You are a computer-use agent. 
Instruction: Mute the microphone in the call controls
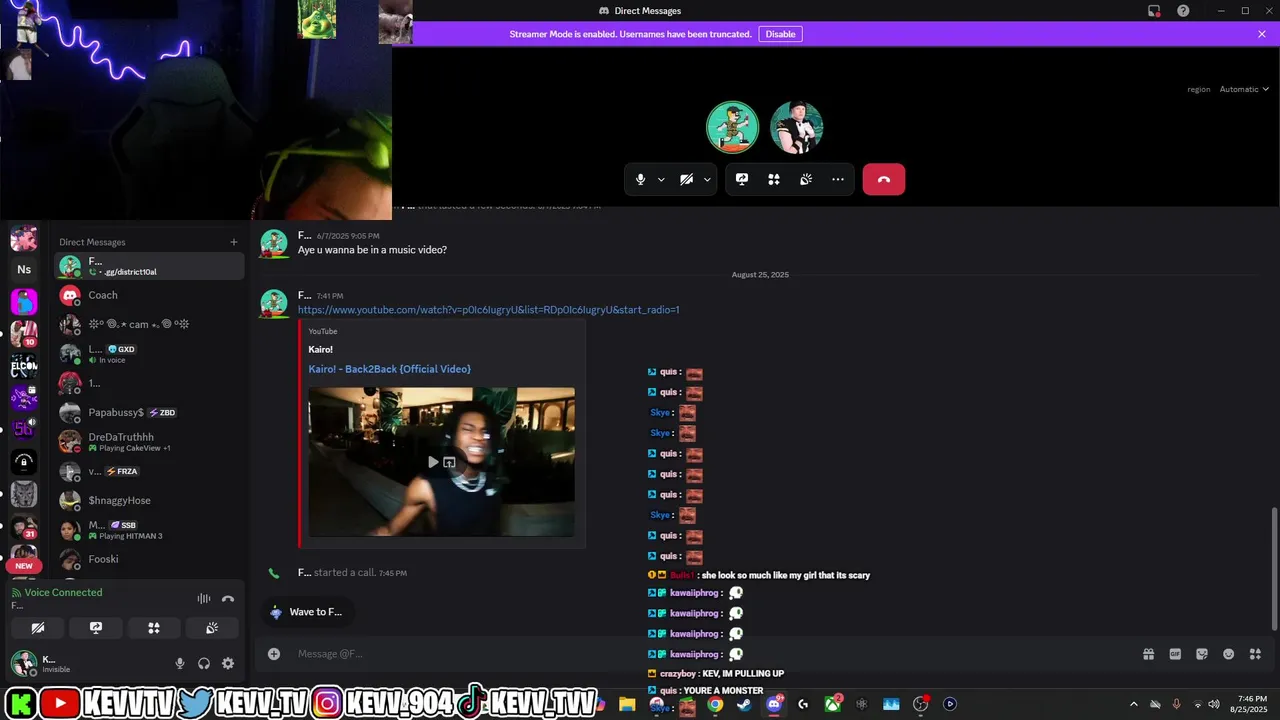[641, 179]
